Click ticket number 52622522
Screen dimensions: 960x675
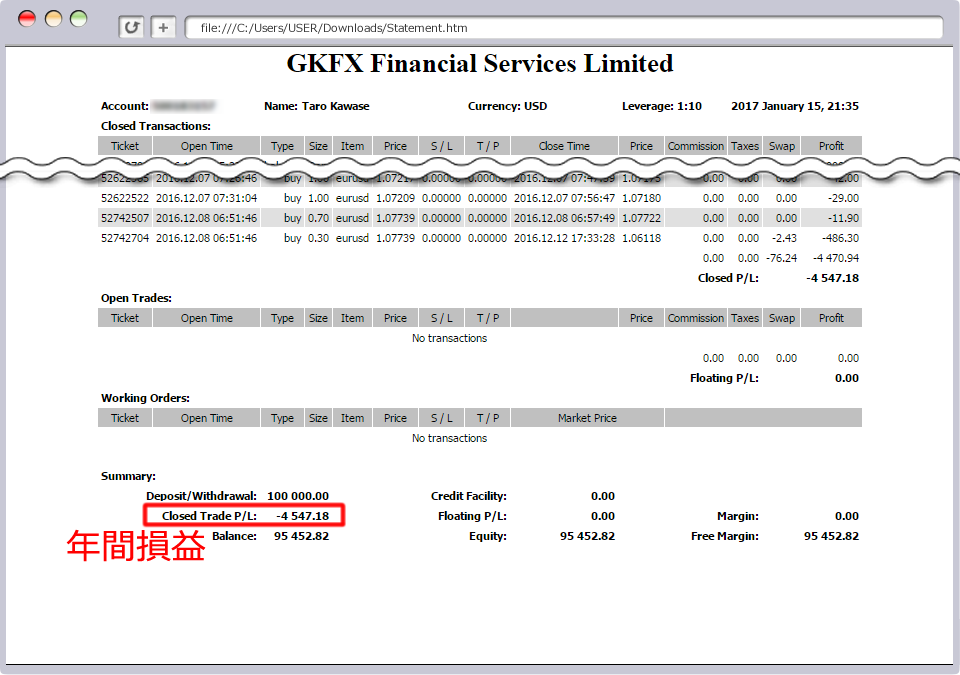tap(125, 198)
